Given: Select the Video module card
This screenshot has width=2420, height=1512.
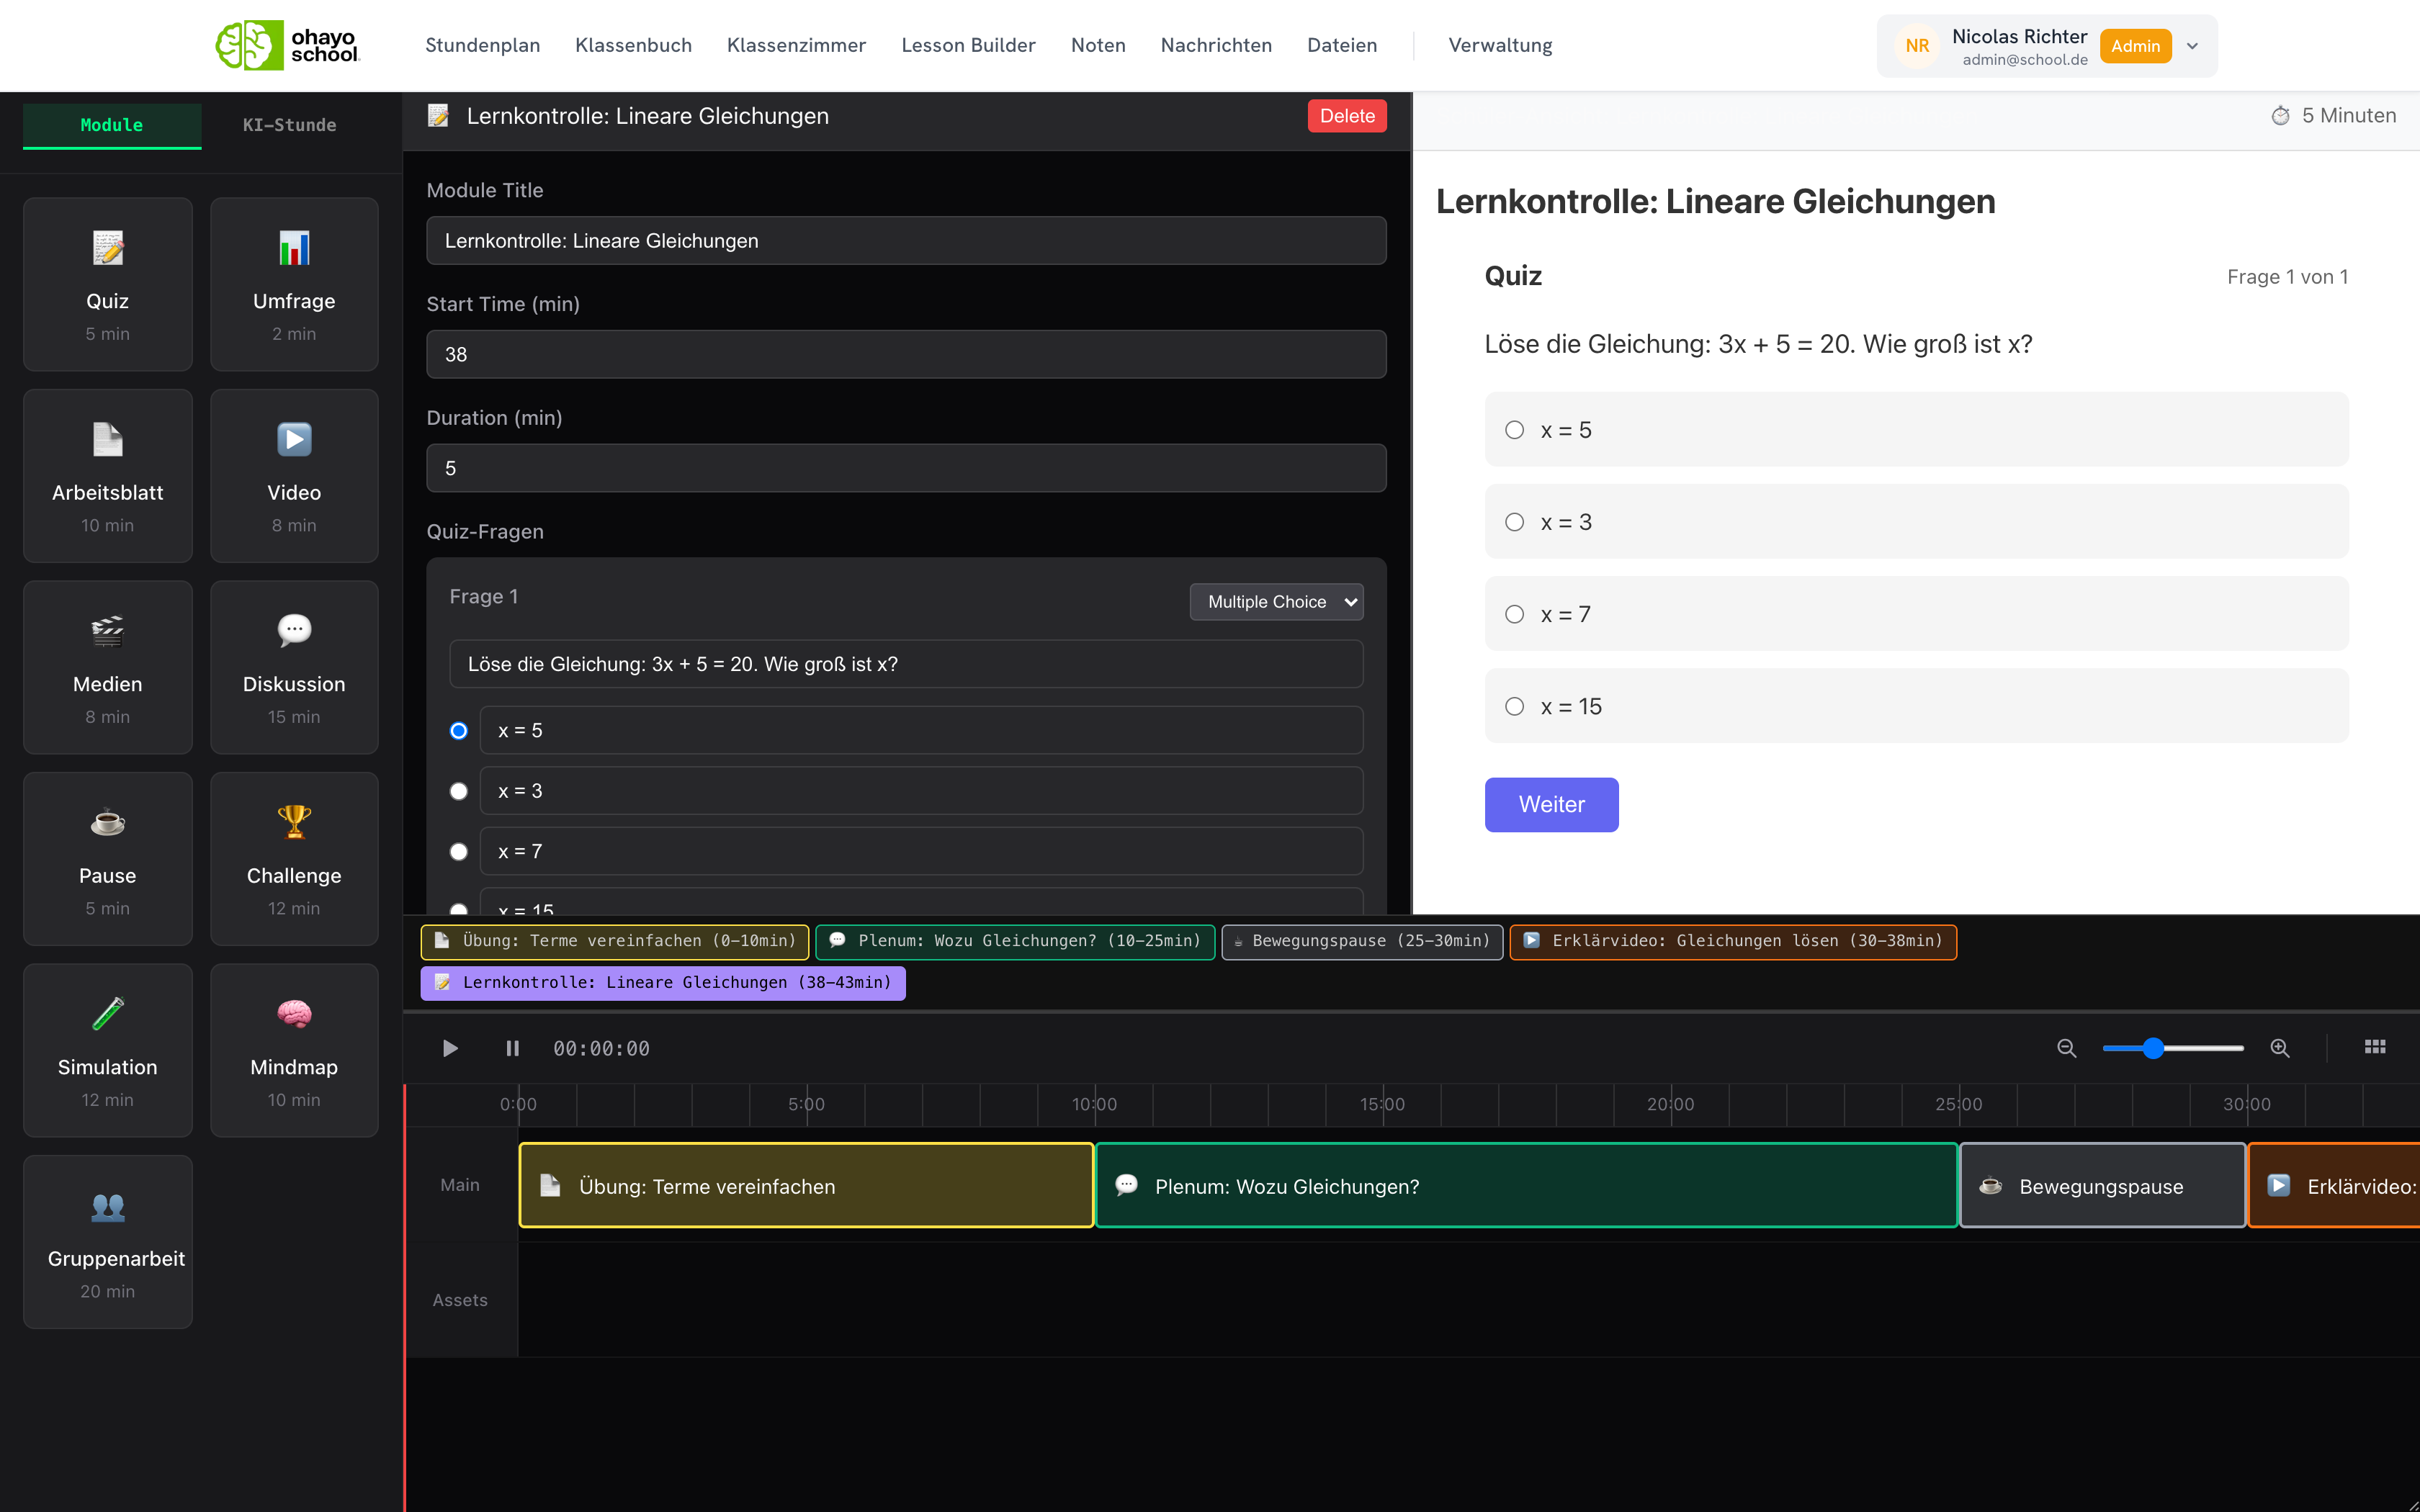Looking at the screenshot, I should (294, 476).
